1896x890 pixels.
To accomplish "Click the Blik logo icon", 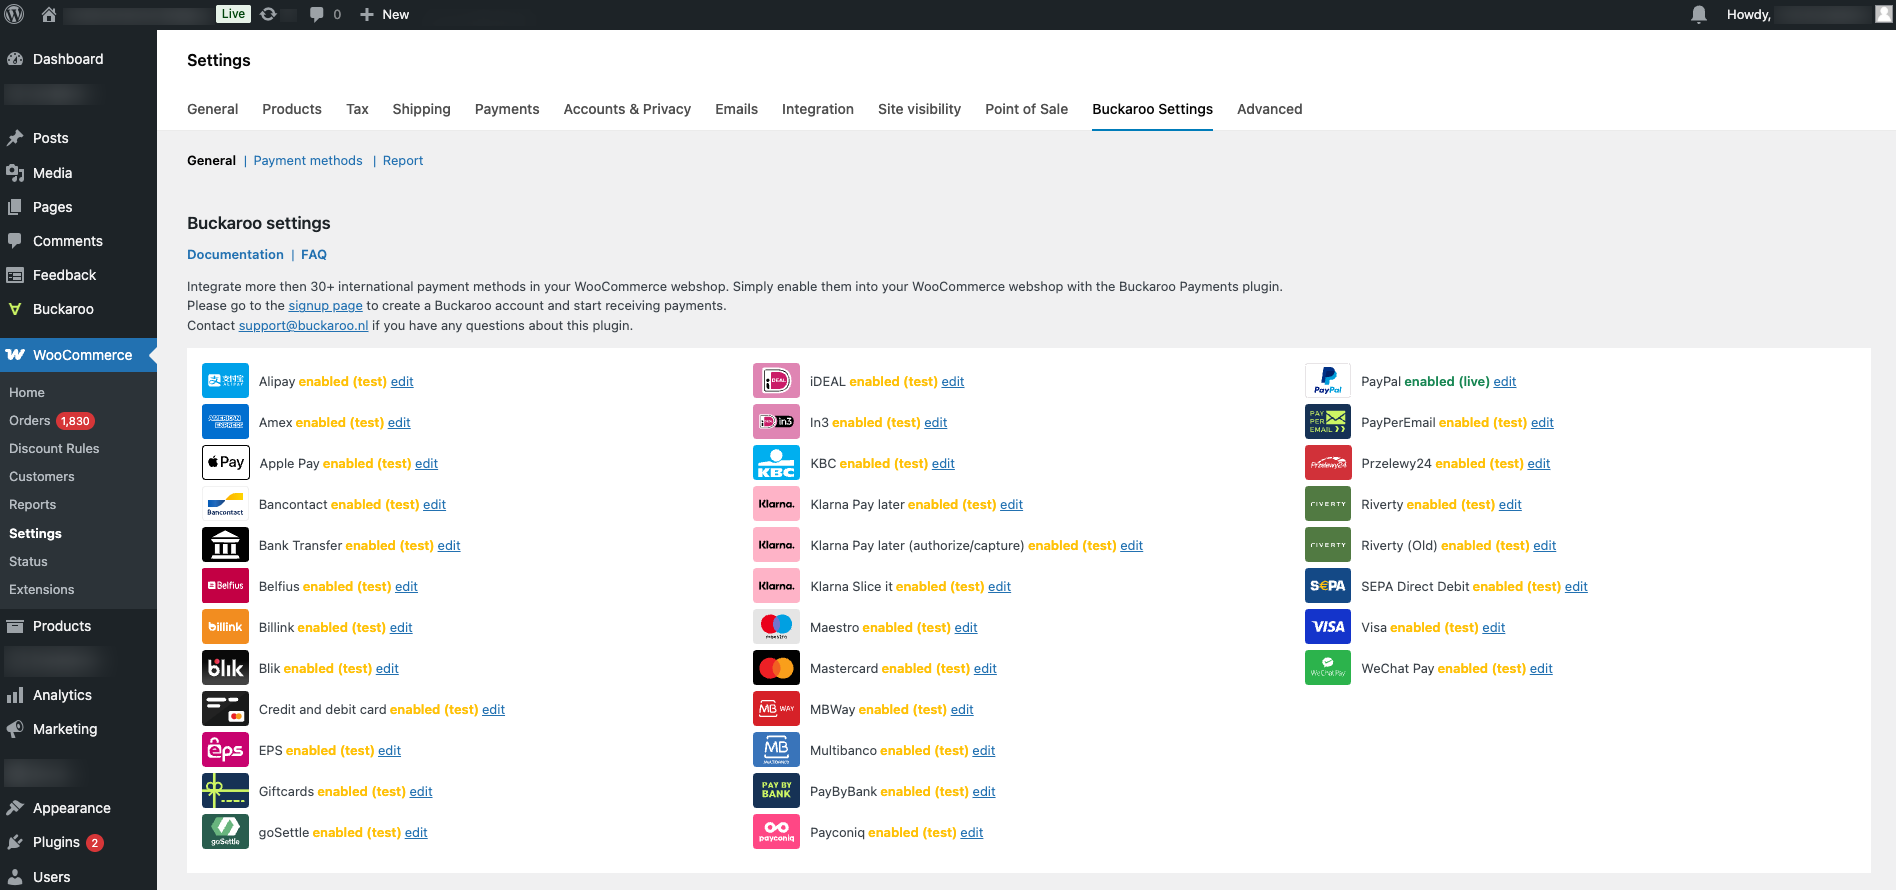I will (x=225, y=668).
